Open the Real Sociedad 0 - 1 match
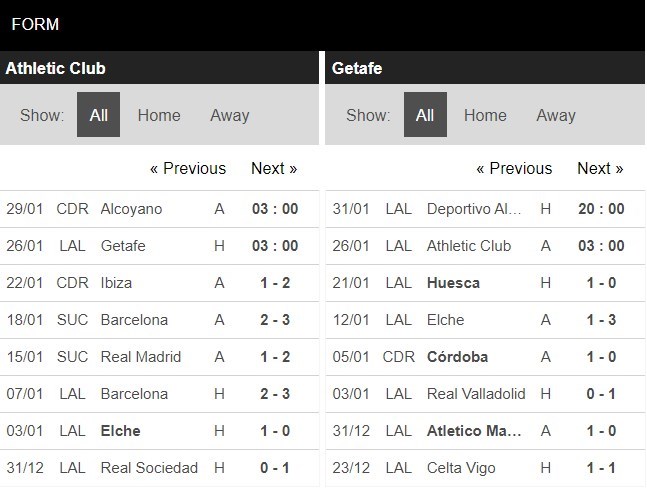Image resolution: width=647 pixels, height=495 pixels. [159, 468]
